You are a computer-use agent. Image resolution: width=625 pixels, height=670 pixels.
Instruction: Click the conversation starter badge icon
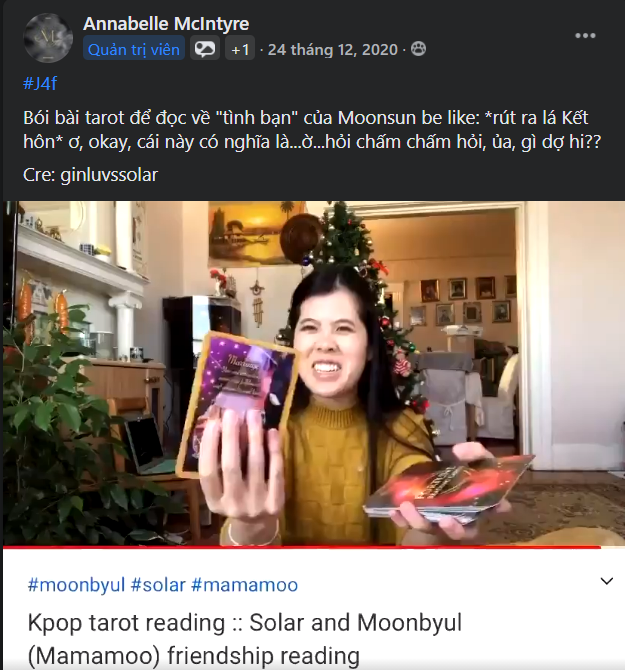point(205,49)
